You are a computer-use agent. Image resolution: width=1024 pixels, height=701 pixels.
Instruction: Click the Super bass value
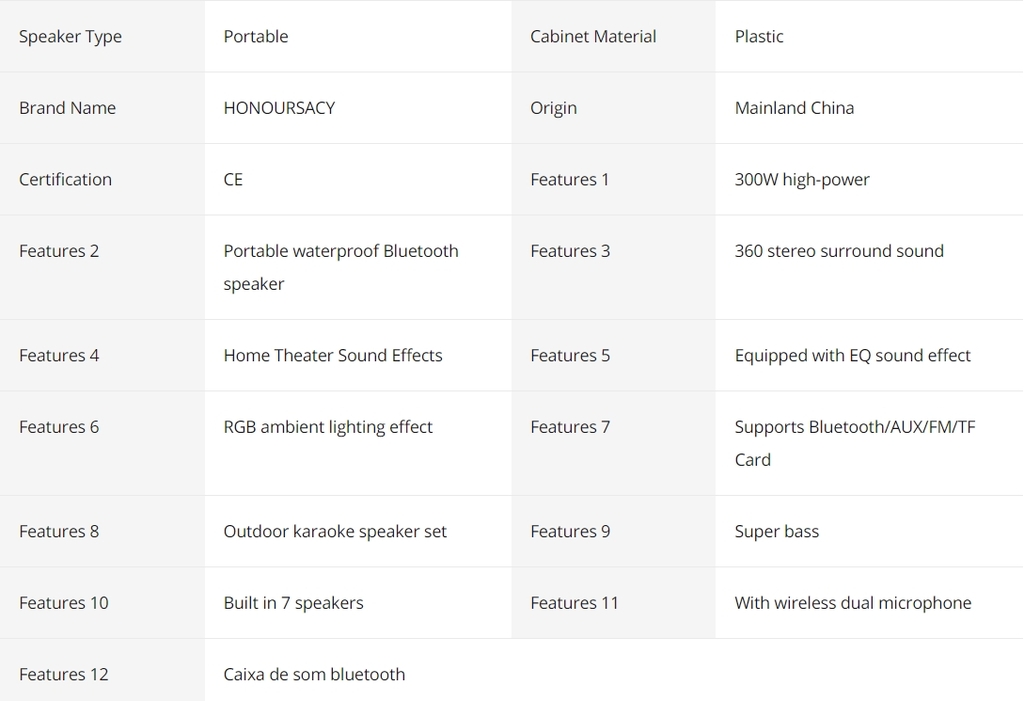(x=776, y=532)
